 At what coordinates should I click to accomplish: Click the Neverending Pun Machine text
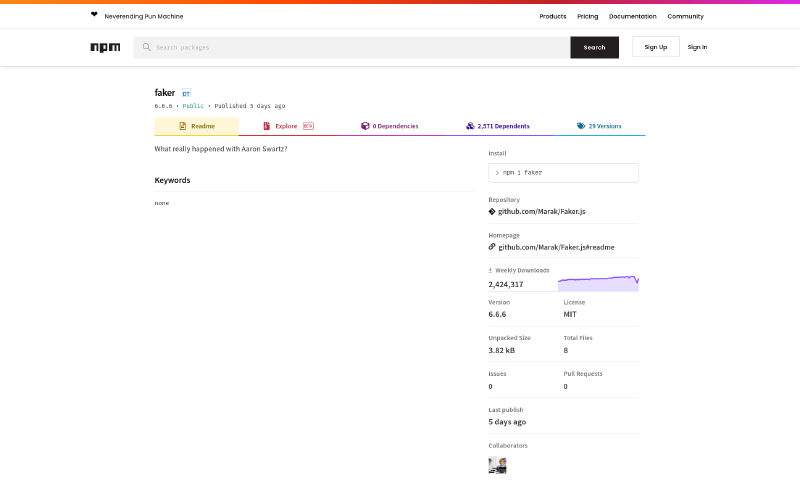click(144, 16)
